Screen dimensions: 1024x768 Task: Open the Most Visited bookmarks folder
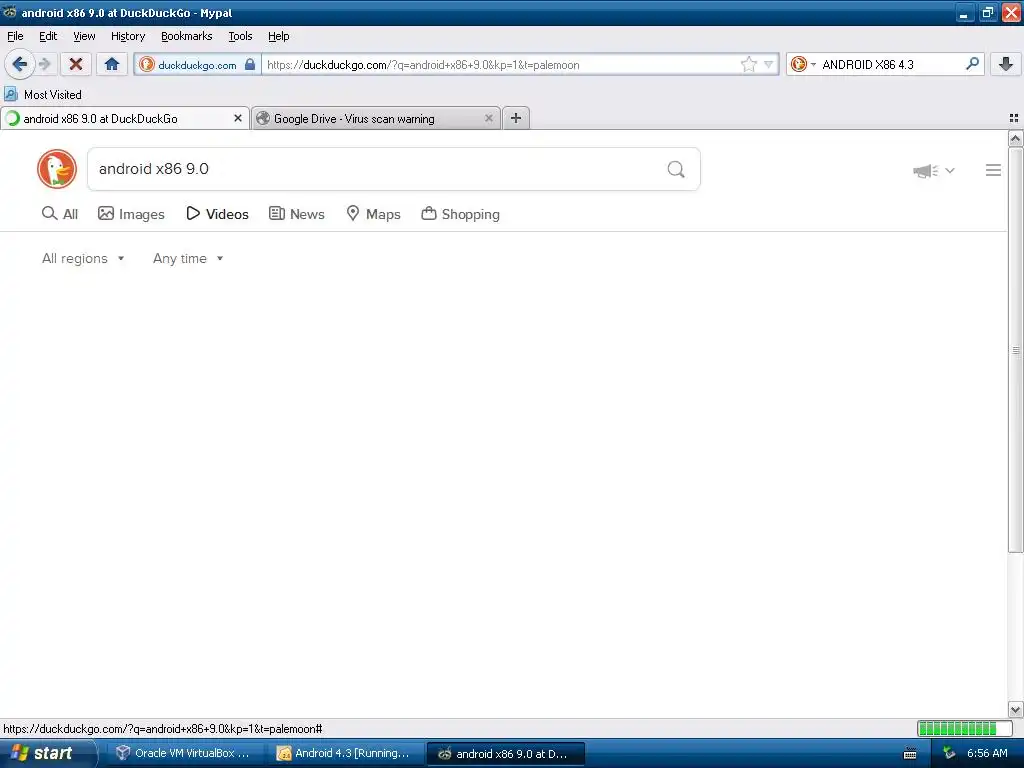(x=43, y=95)
